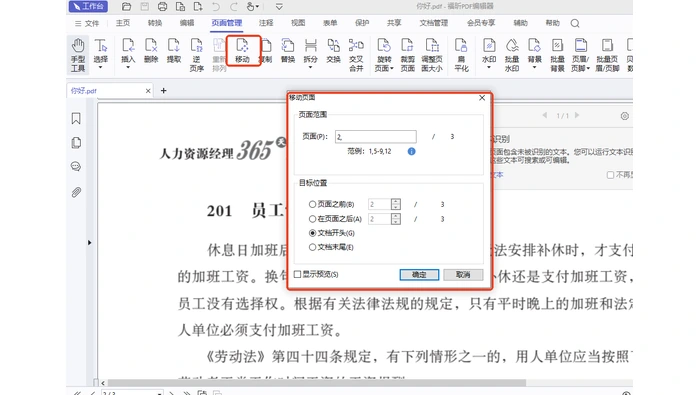The height and width of the screenshot is (395, 700).
Task: Switch to the 转换 ribbon tab
Action: coord(155,23)
